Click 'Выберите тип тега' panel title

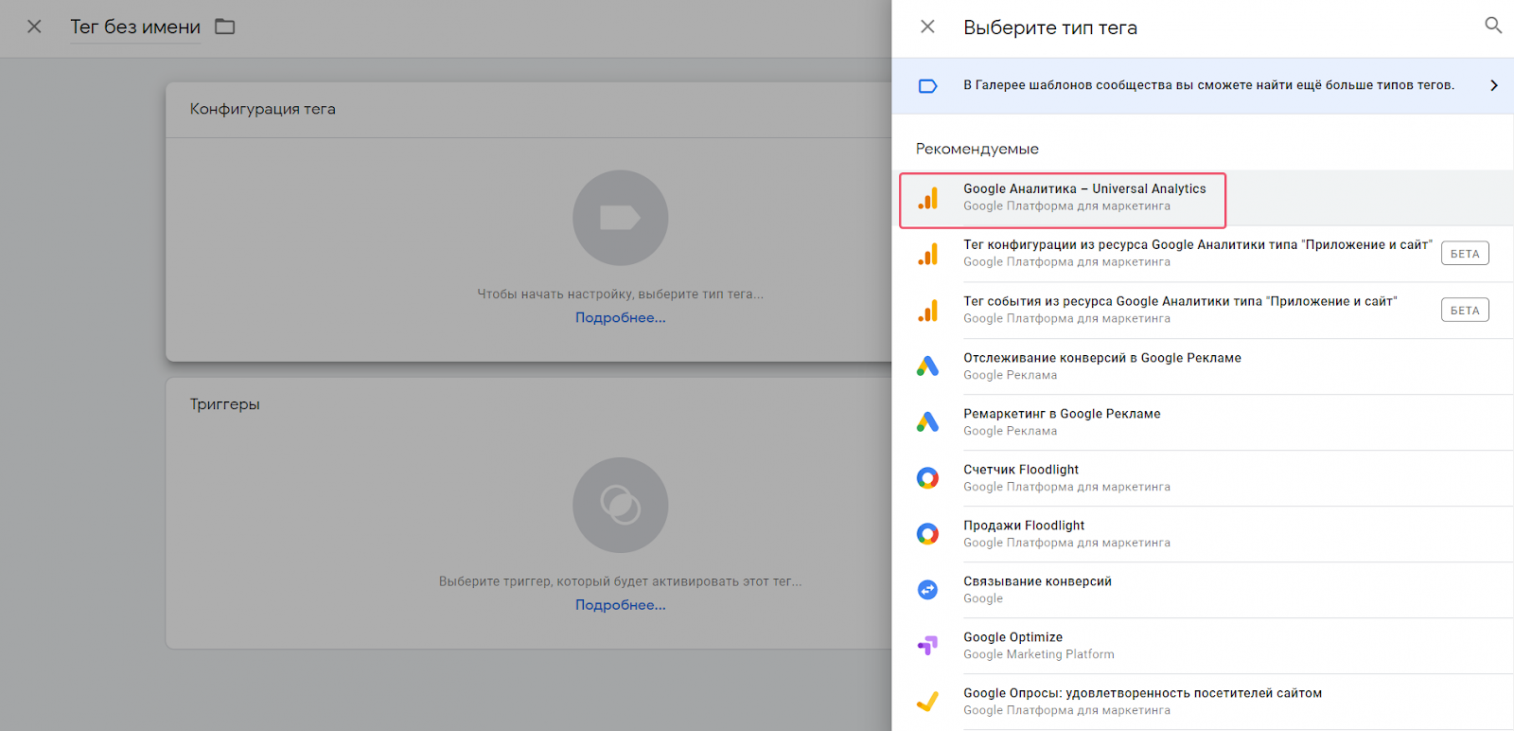(1050, 27)
